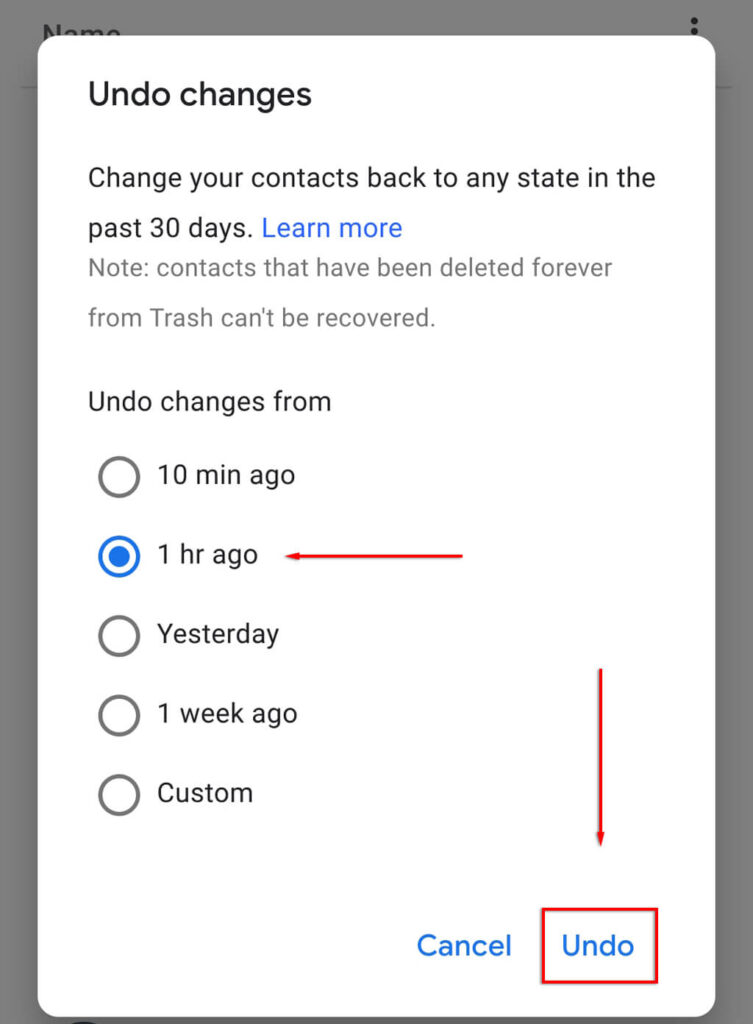Select the "1 week ago" radio circle
This screenshot has width=753, height=1024.
point(119,715)
